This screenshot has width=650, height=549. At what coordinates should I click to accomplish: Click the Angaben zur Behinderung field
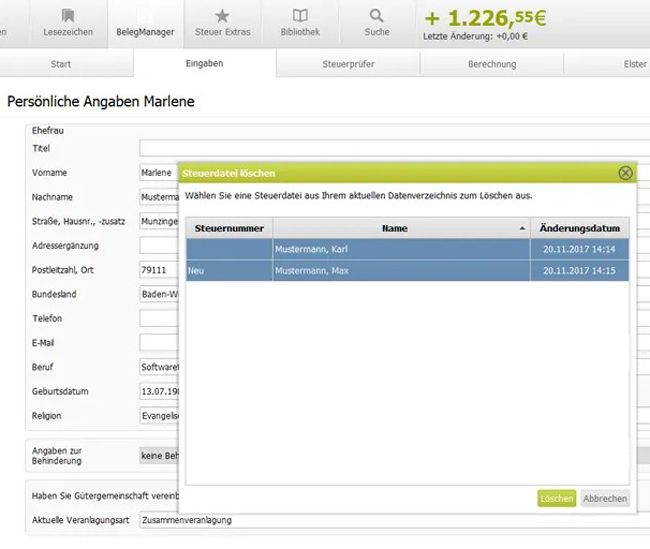(x=159, y=456)
